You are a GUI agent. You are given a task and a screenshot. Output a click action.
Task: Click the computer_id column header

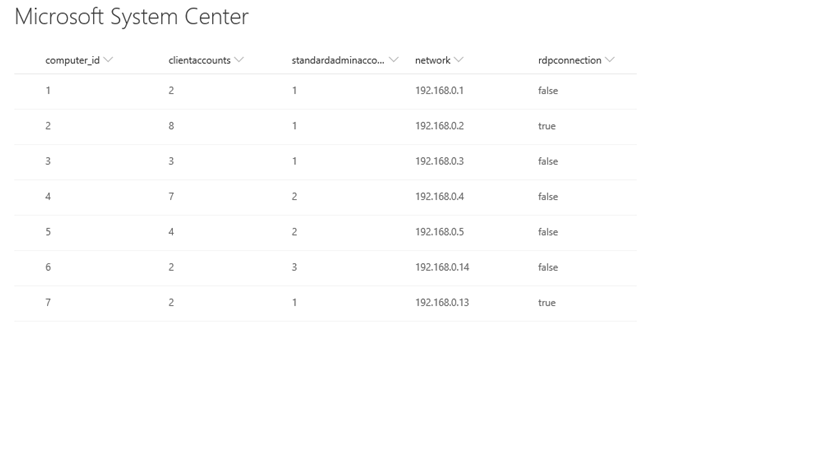point(72,60)
